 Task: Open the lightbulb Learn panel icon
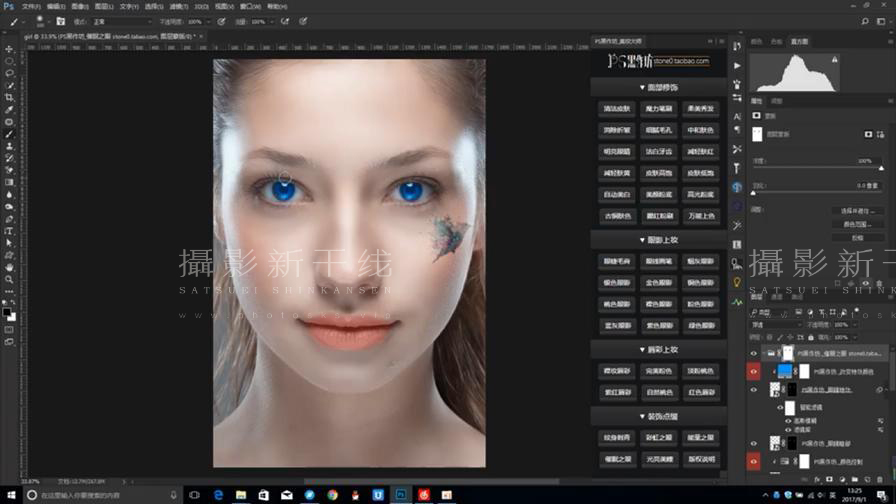click(x=737, y=282)
